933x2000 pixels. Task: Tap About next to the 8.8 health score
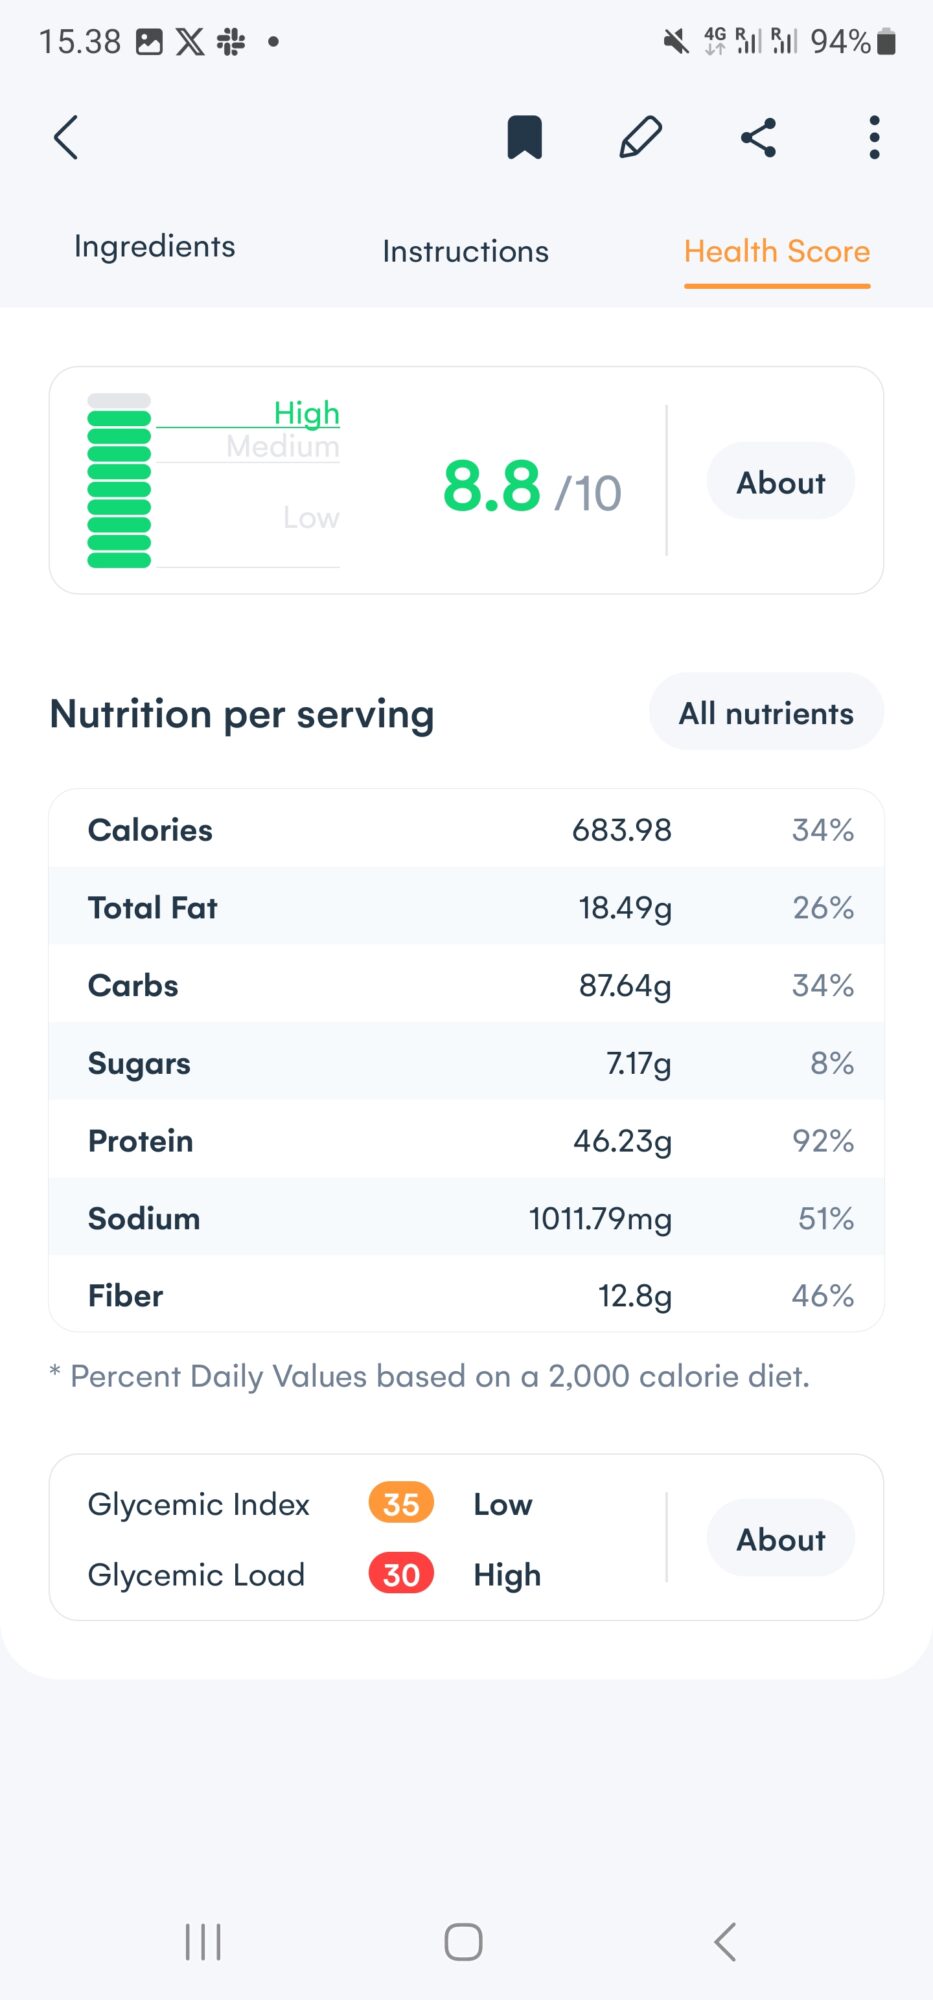780,482
